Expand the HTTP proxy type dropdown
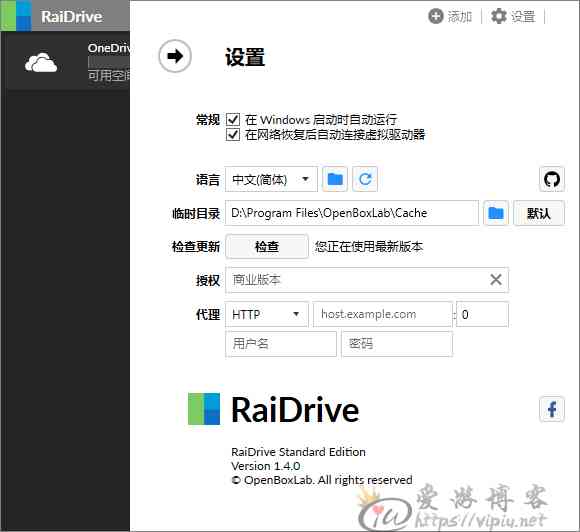This screenshot has height=532, width=580. (x=267, y=314)
